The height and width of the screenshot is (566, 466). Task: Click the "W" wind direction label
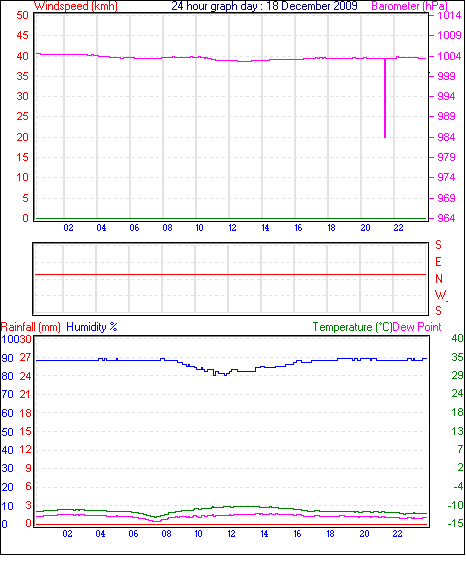click(440, 295)
